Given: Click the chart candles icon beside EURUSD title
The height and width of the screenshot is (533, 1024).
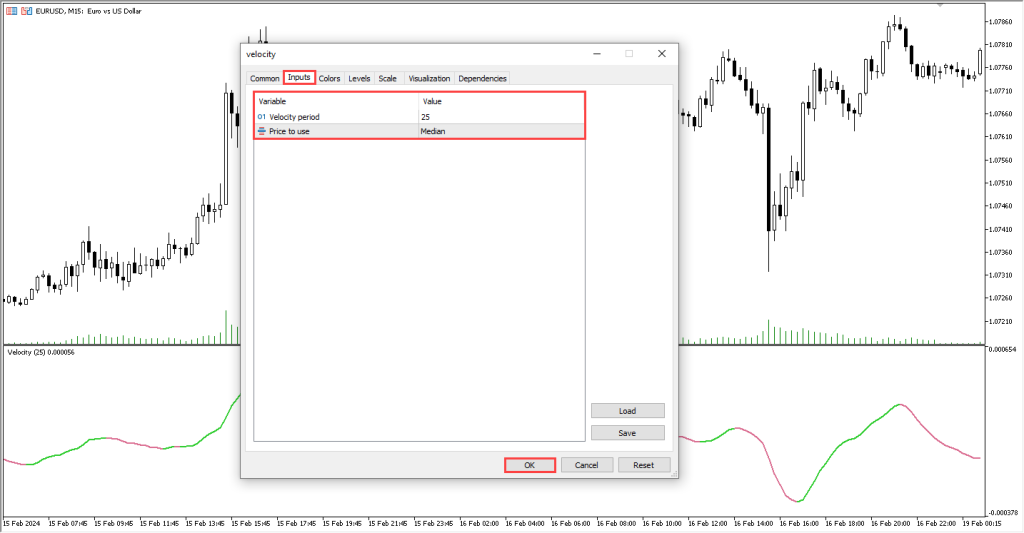Looking at the screenshot, I should point(26,11).
